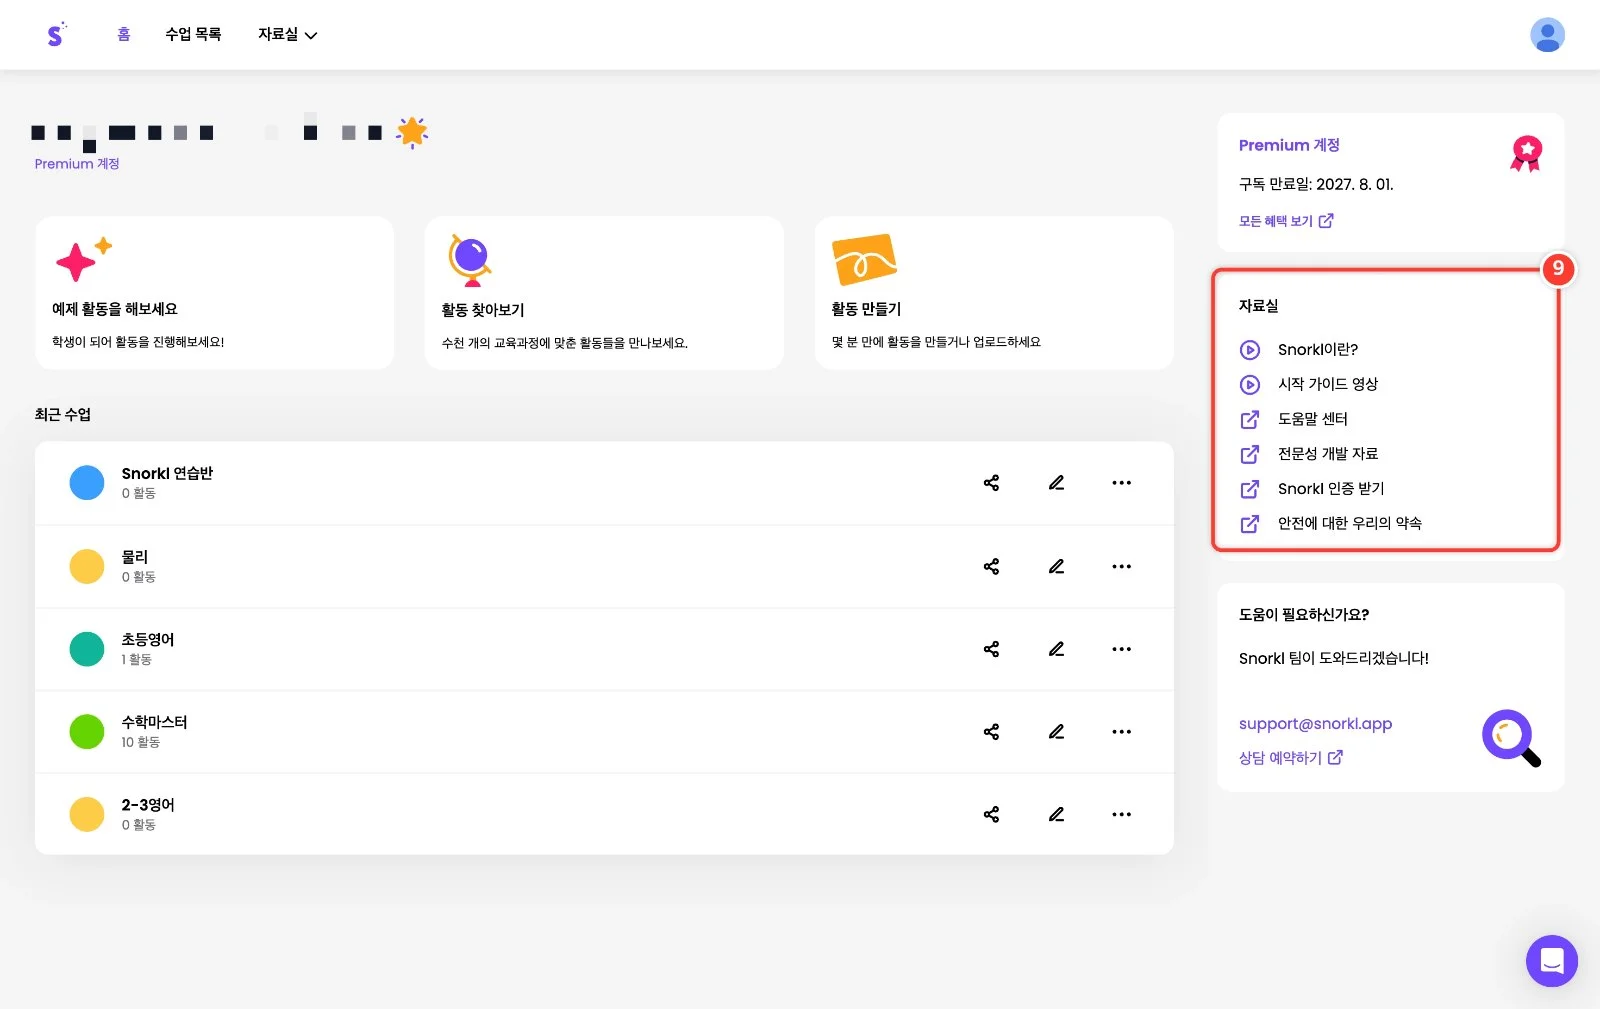Edit the Snorkl 연습반 class
Screen dimensions: 1600x1009
(1056, 483)
